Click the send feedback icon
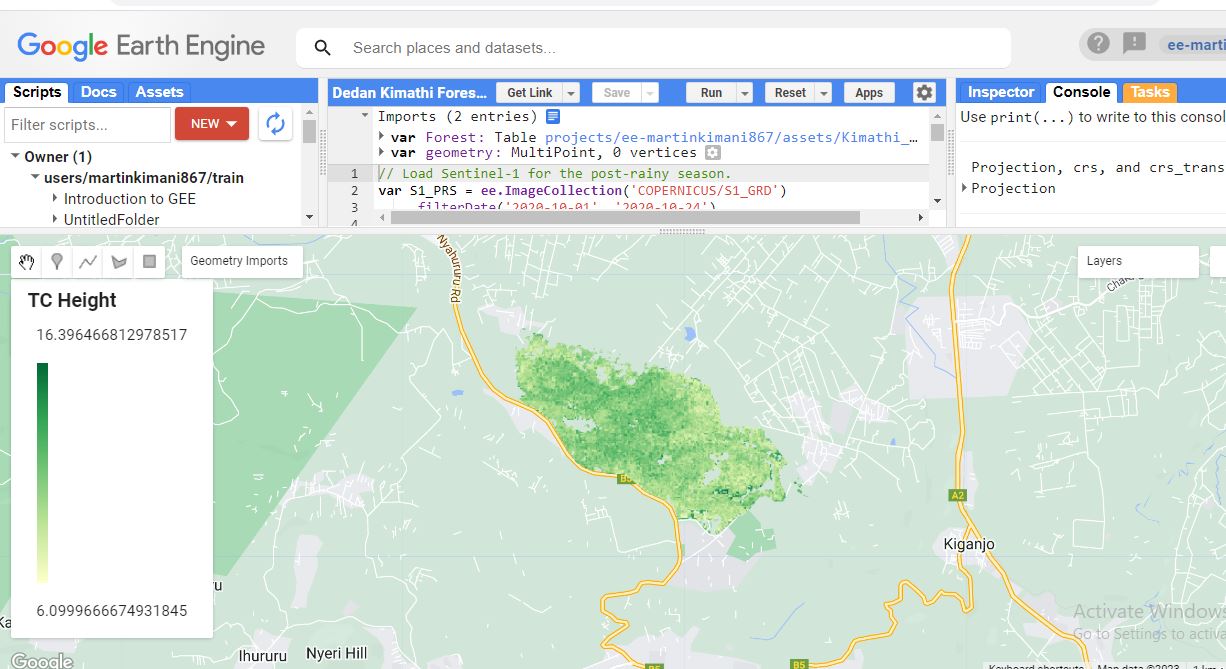The width and height of the screenshot is (1226, 669). [1134, 44]
